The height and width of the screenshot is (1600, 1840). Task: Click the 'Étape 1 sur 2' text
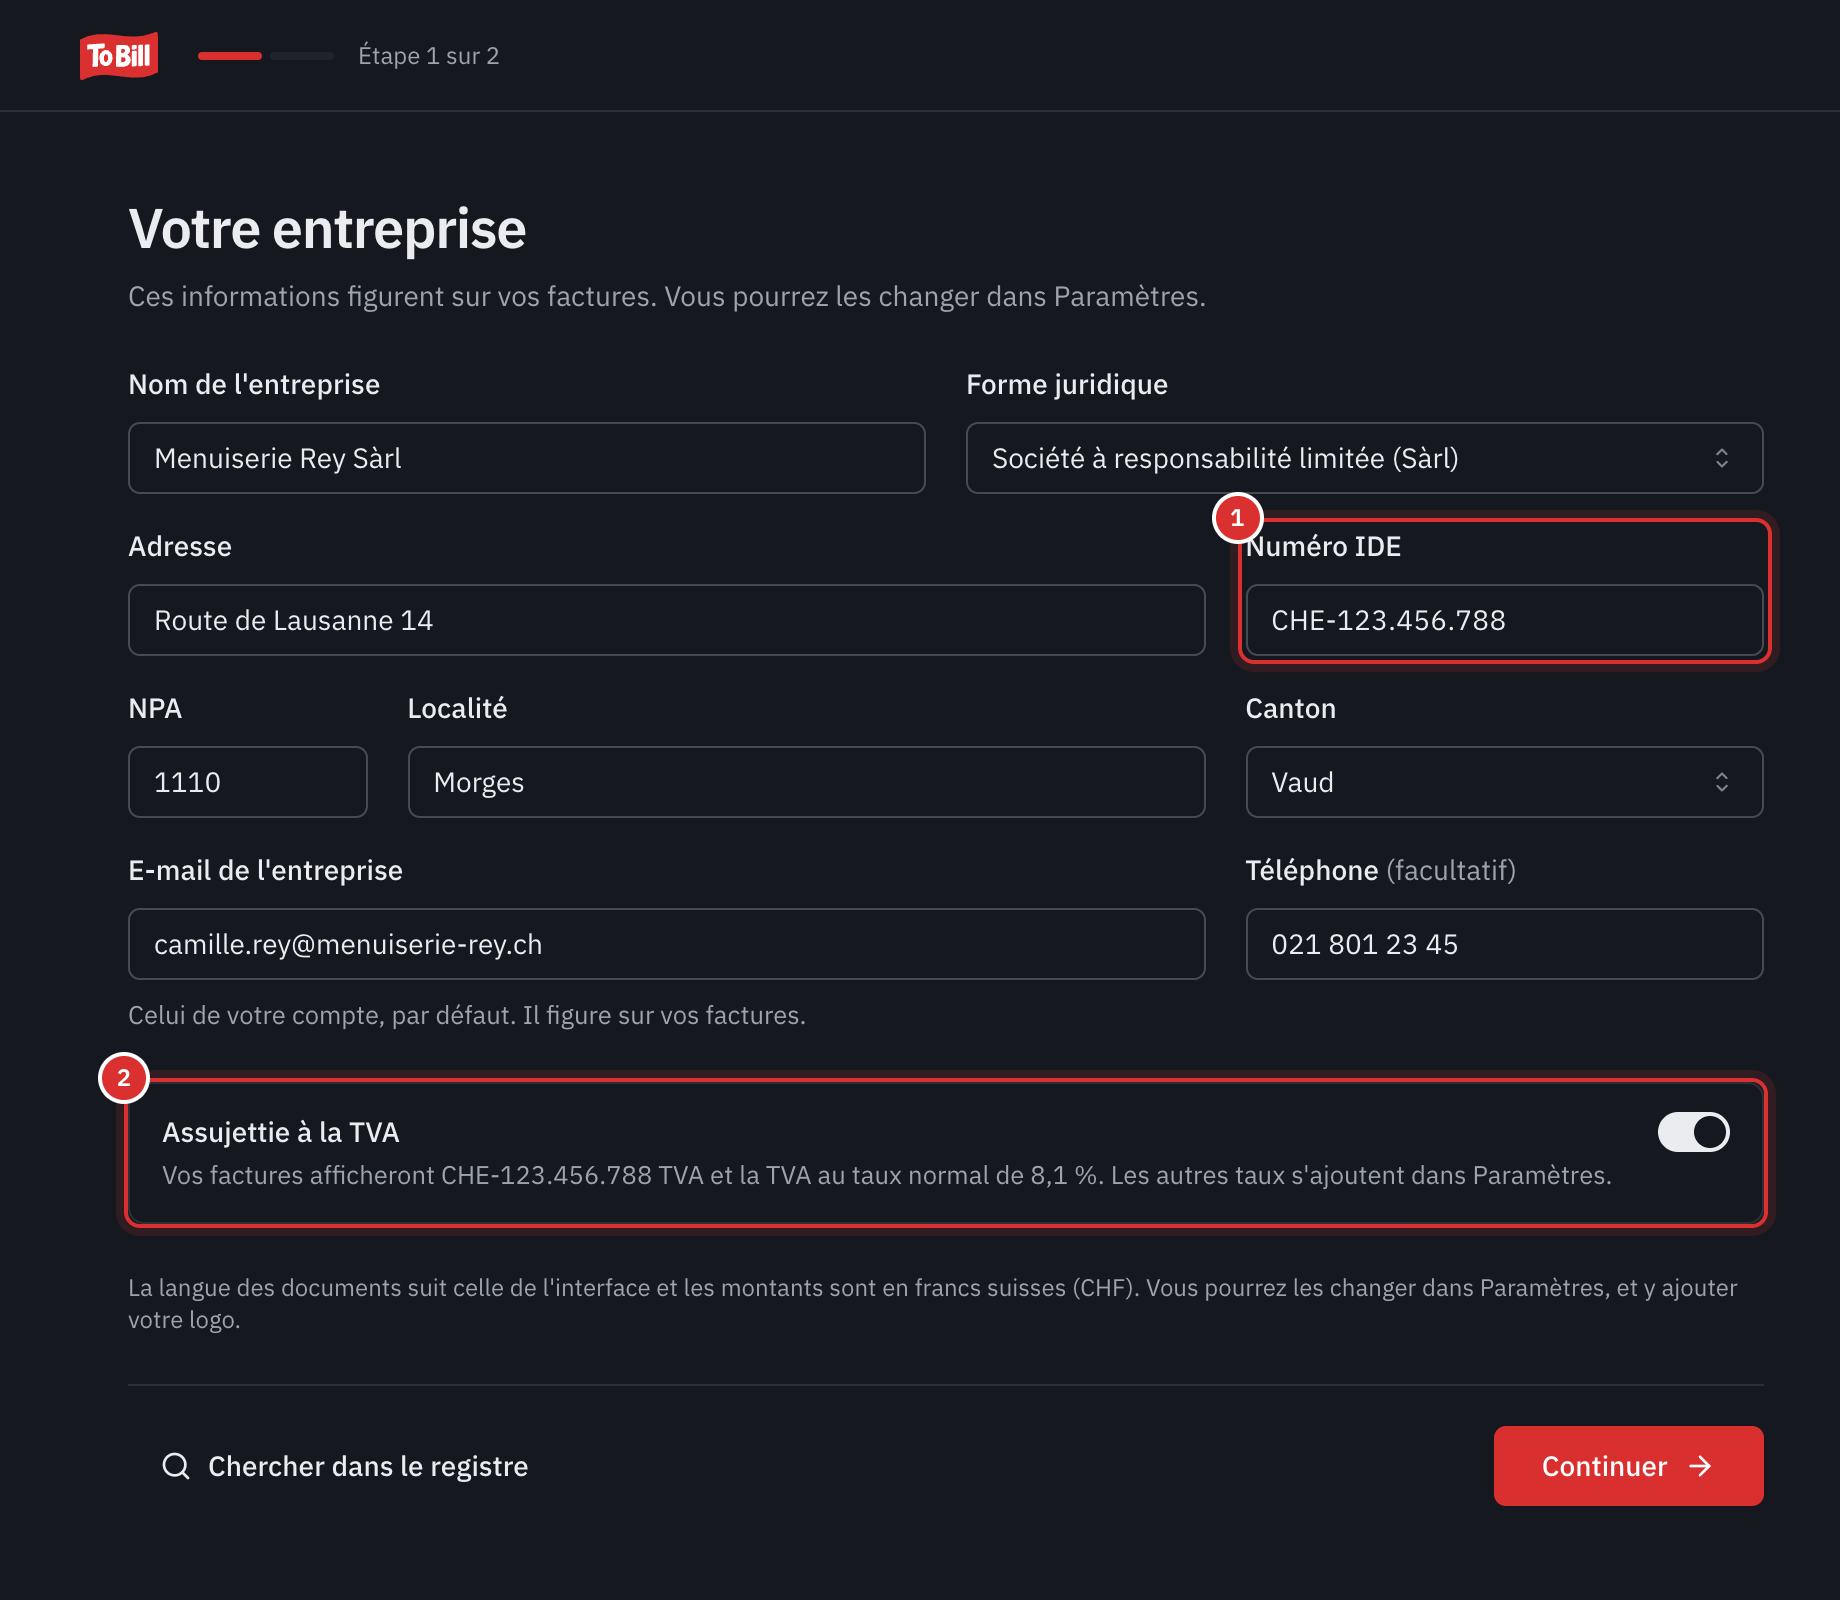(x=429, y=56)
